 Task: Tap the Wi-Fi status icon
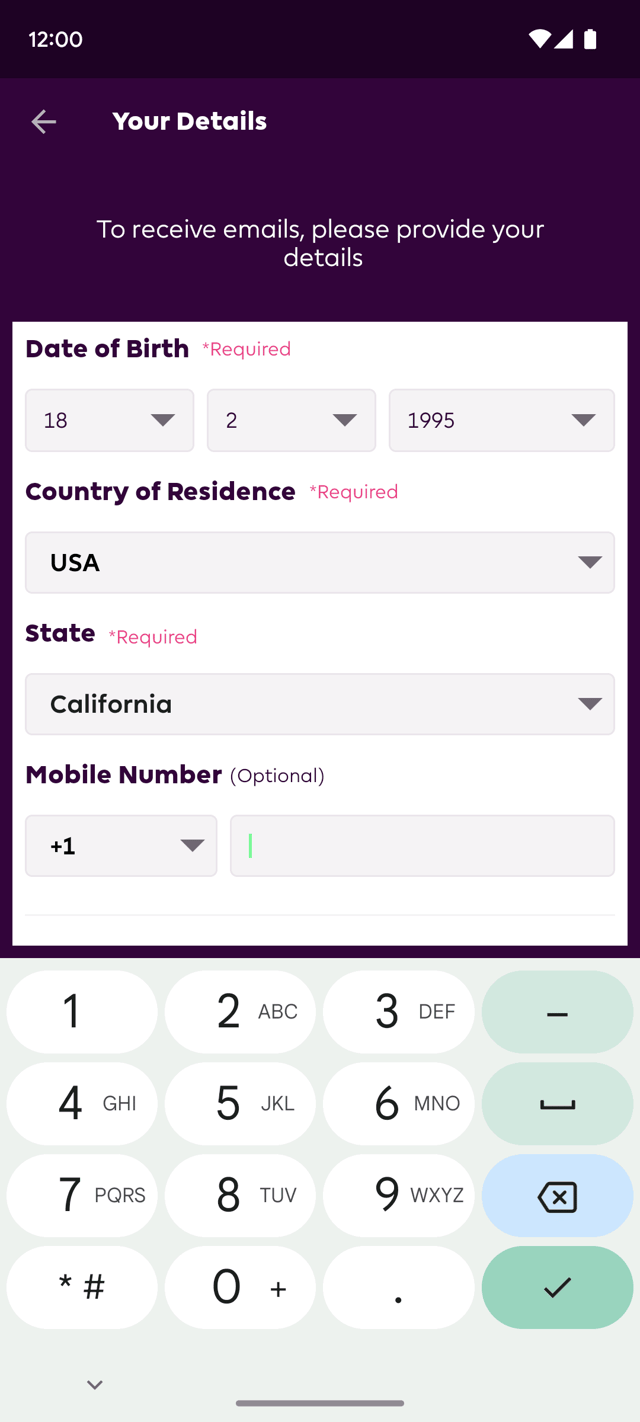540,39
